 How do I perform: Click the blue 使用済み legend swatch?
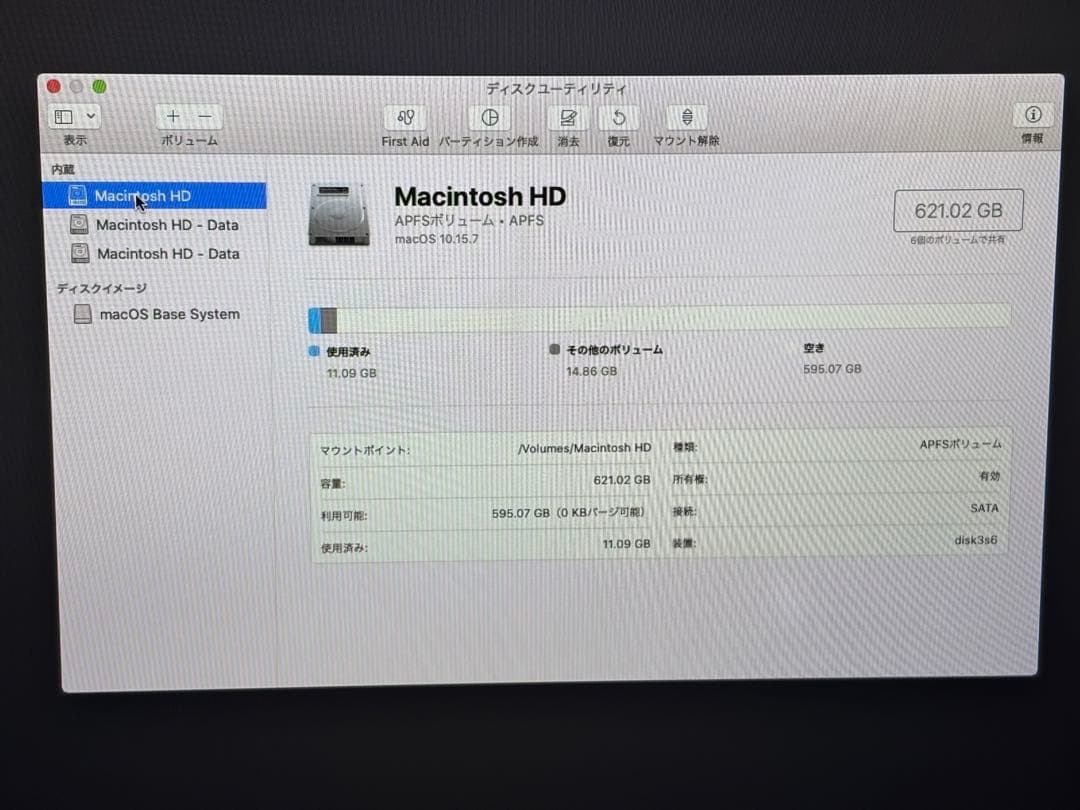[314, 351]
